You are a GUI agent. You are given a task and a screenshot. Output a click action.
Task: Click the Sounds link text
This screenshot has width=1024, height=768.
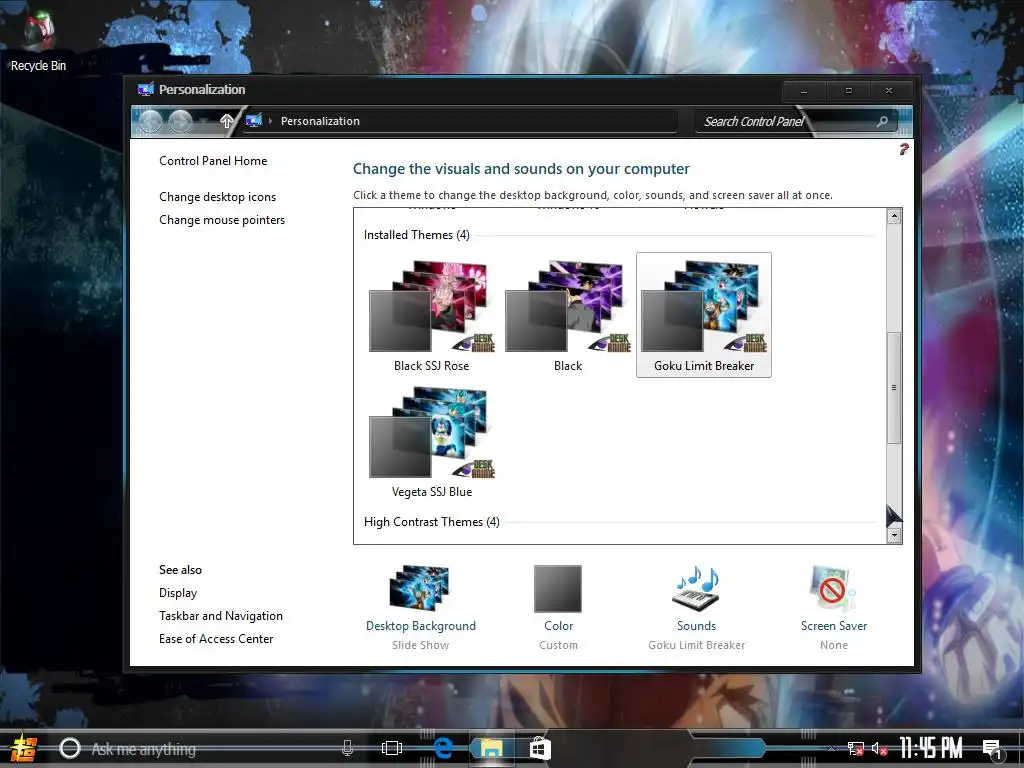click(696, 626)
